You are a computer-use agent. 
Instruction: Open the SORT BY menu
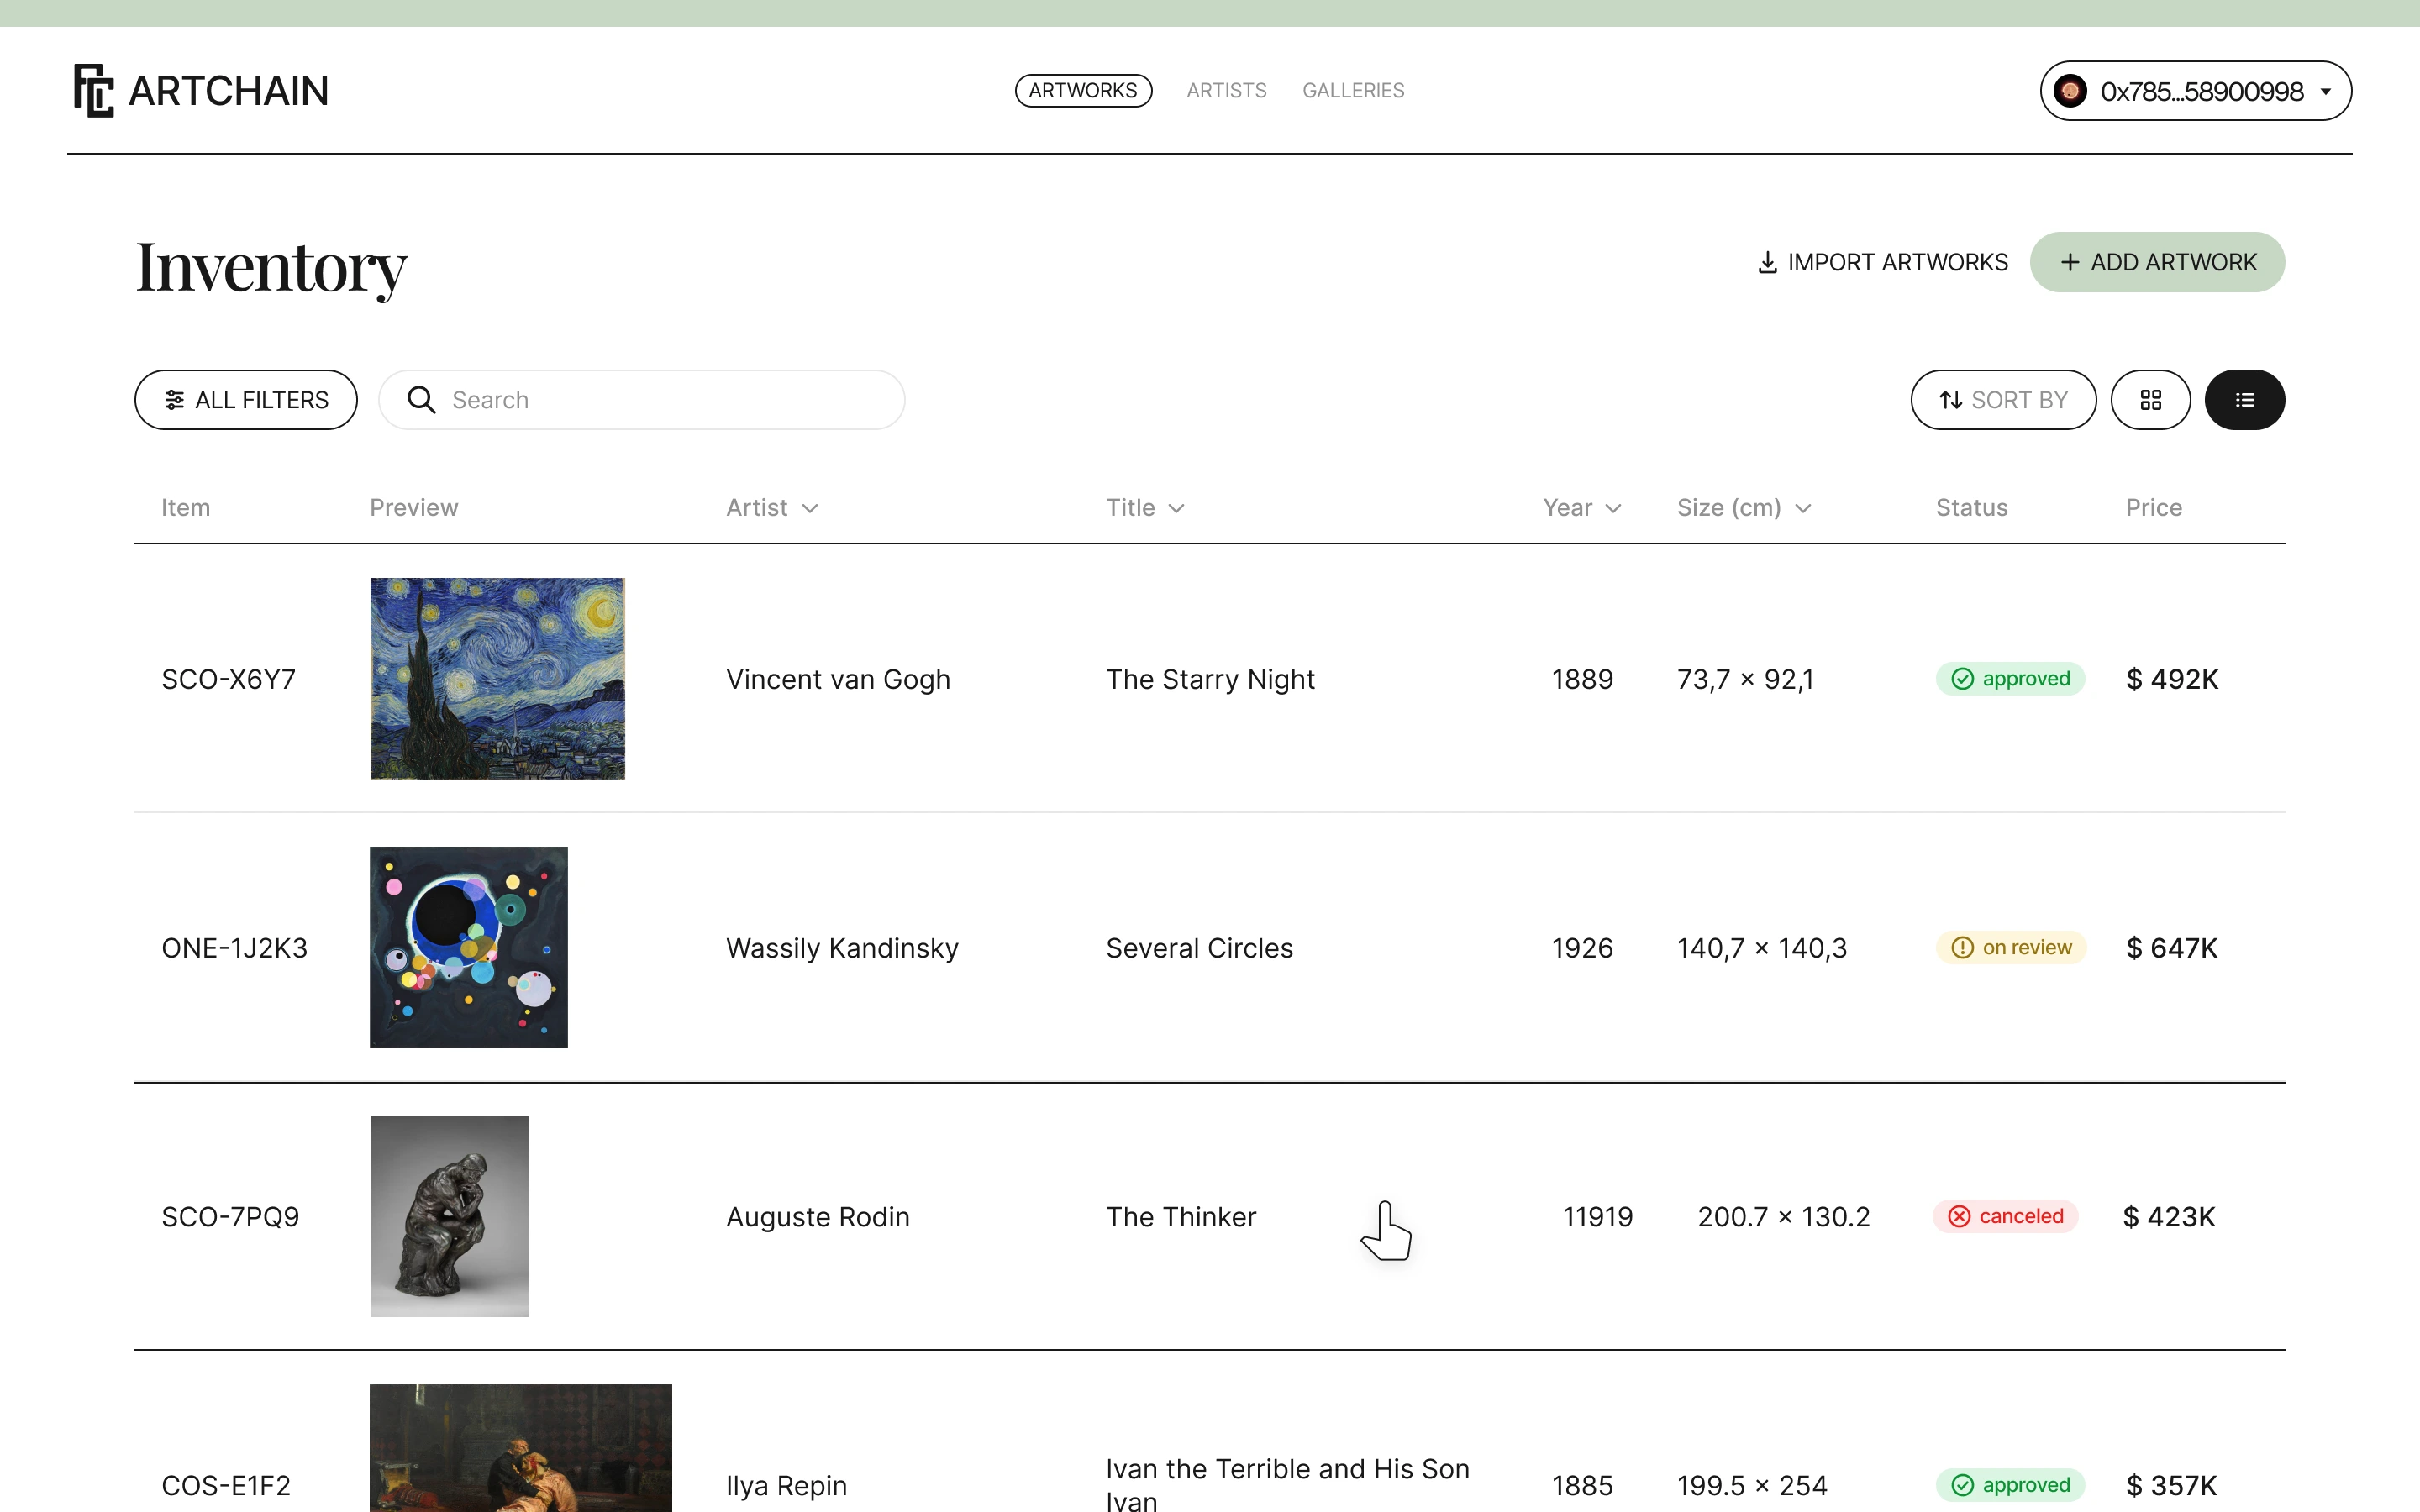pos(2003,400)
